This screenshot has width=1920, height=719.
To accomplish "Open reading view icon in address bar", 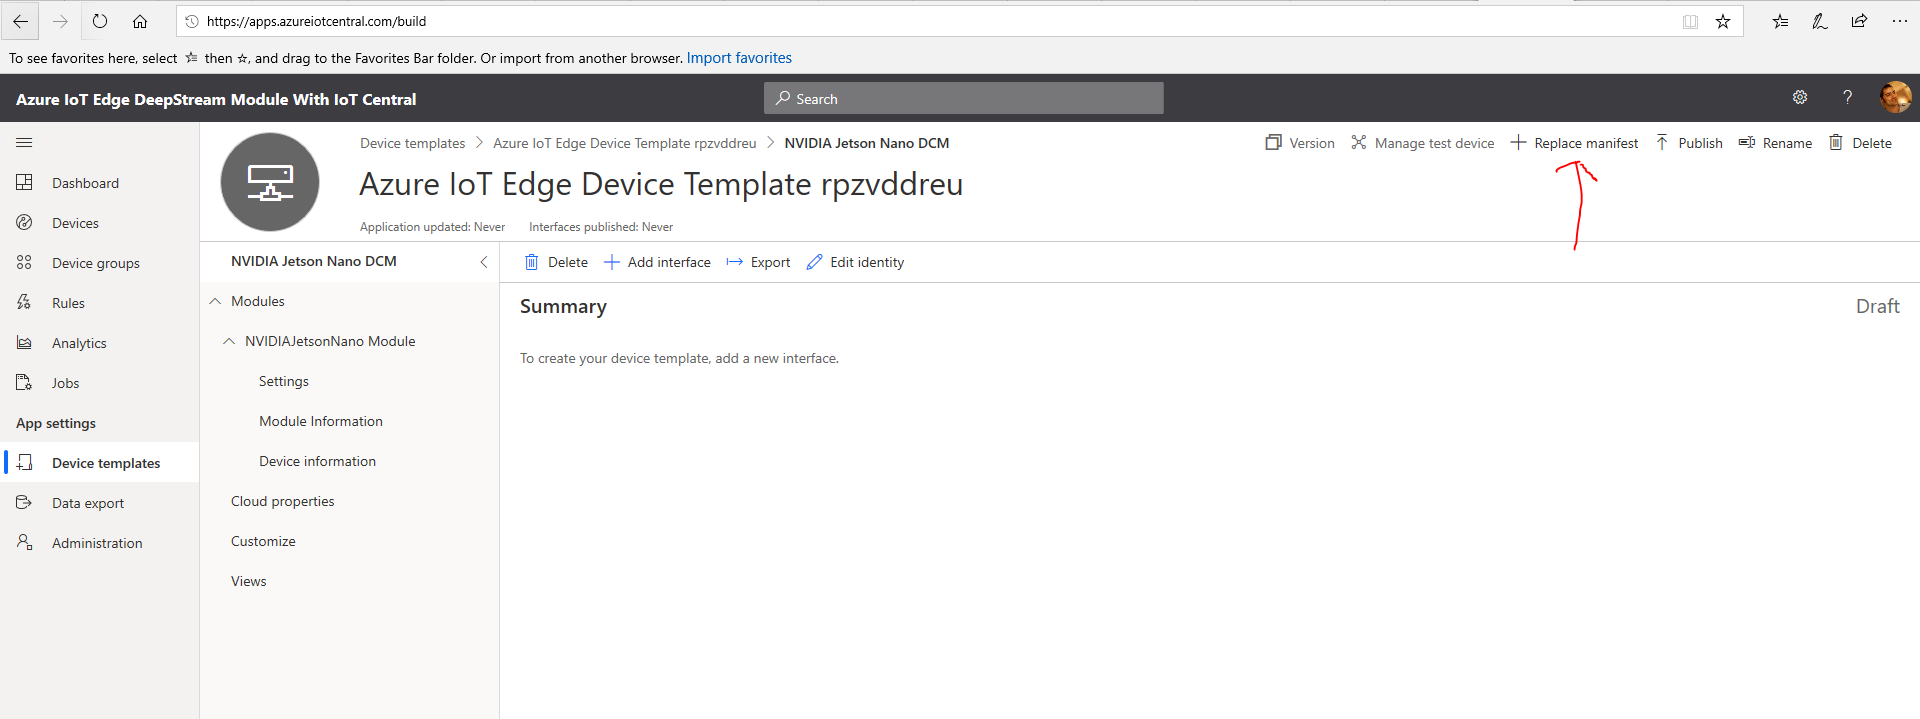I will [1690, 21].
